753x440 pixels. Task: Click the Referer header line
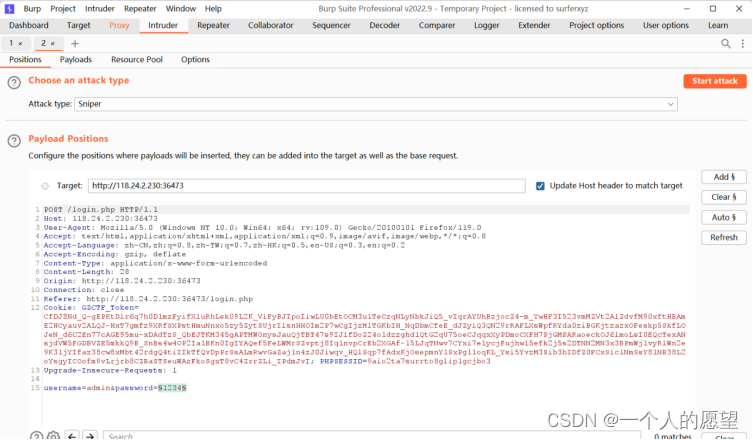point(148,299)
